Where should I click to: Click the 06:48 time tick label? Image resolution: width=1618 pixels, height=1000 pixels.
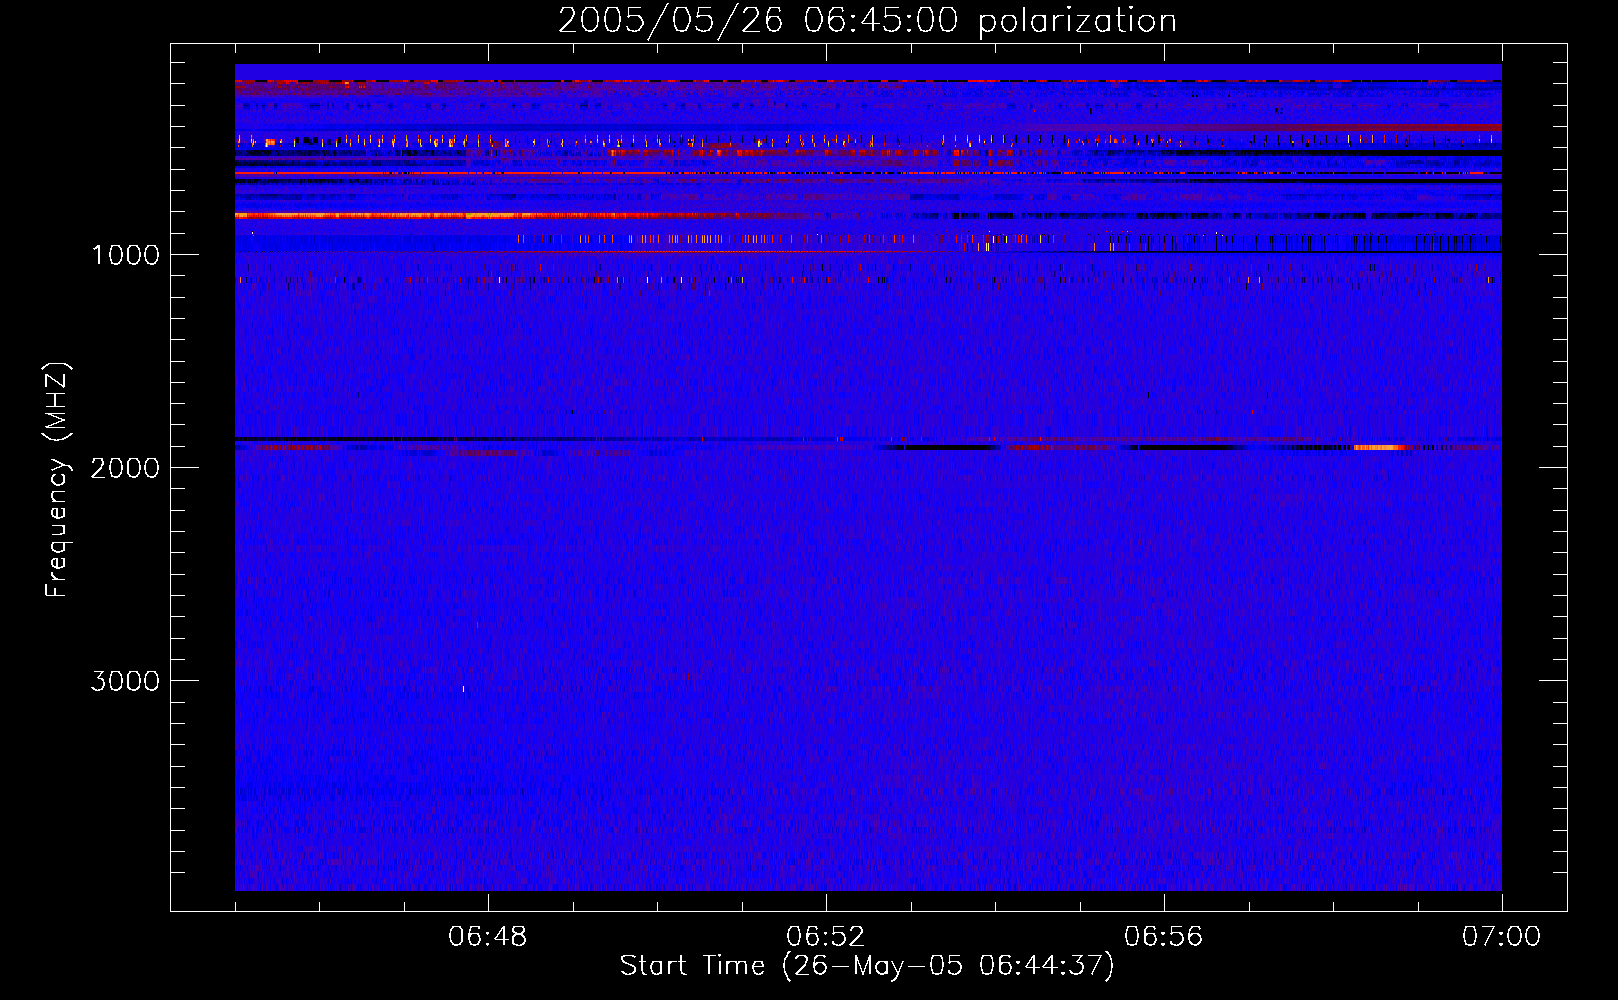[488, 937]
